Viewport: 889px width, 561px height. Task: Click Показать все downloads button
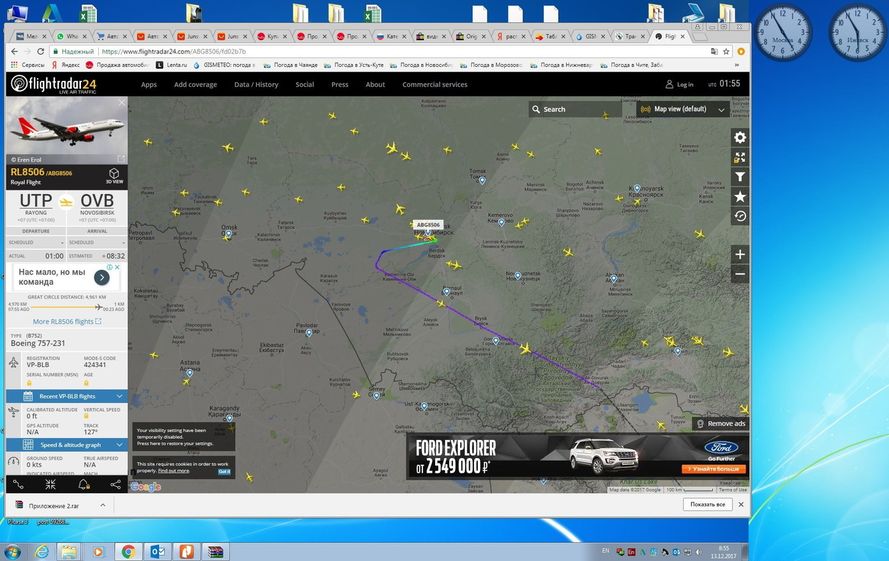[x=708, y=504]
